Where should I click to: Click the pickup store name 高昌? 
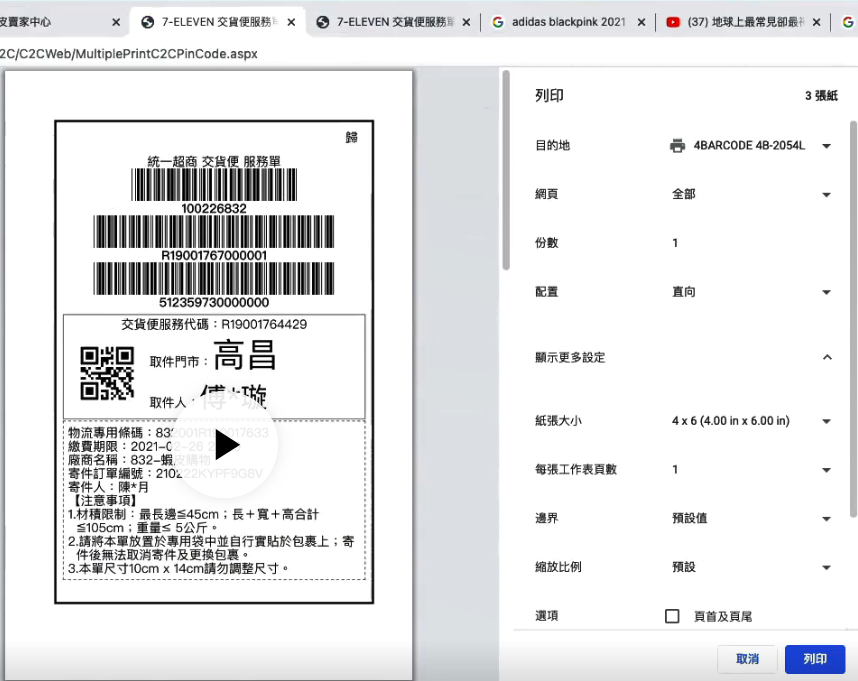[245, 355]
